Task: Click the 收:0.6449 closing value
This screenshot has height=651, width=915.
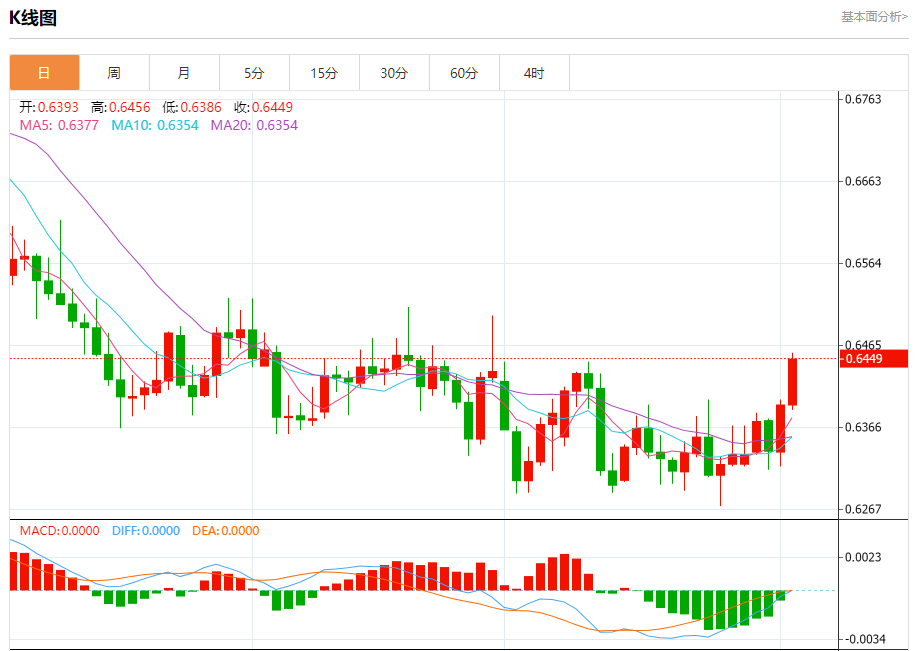Action: click(263, 107)
